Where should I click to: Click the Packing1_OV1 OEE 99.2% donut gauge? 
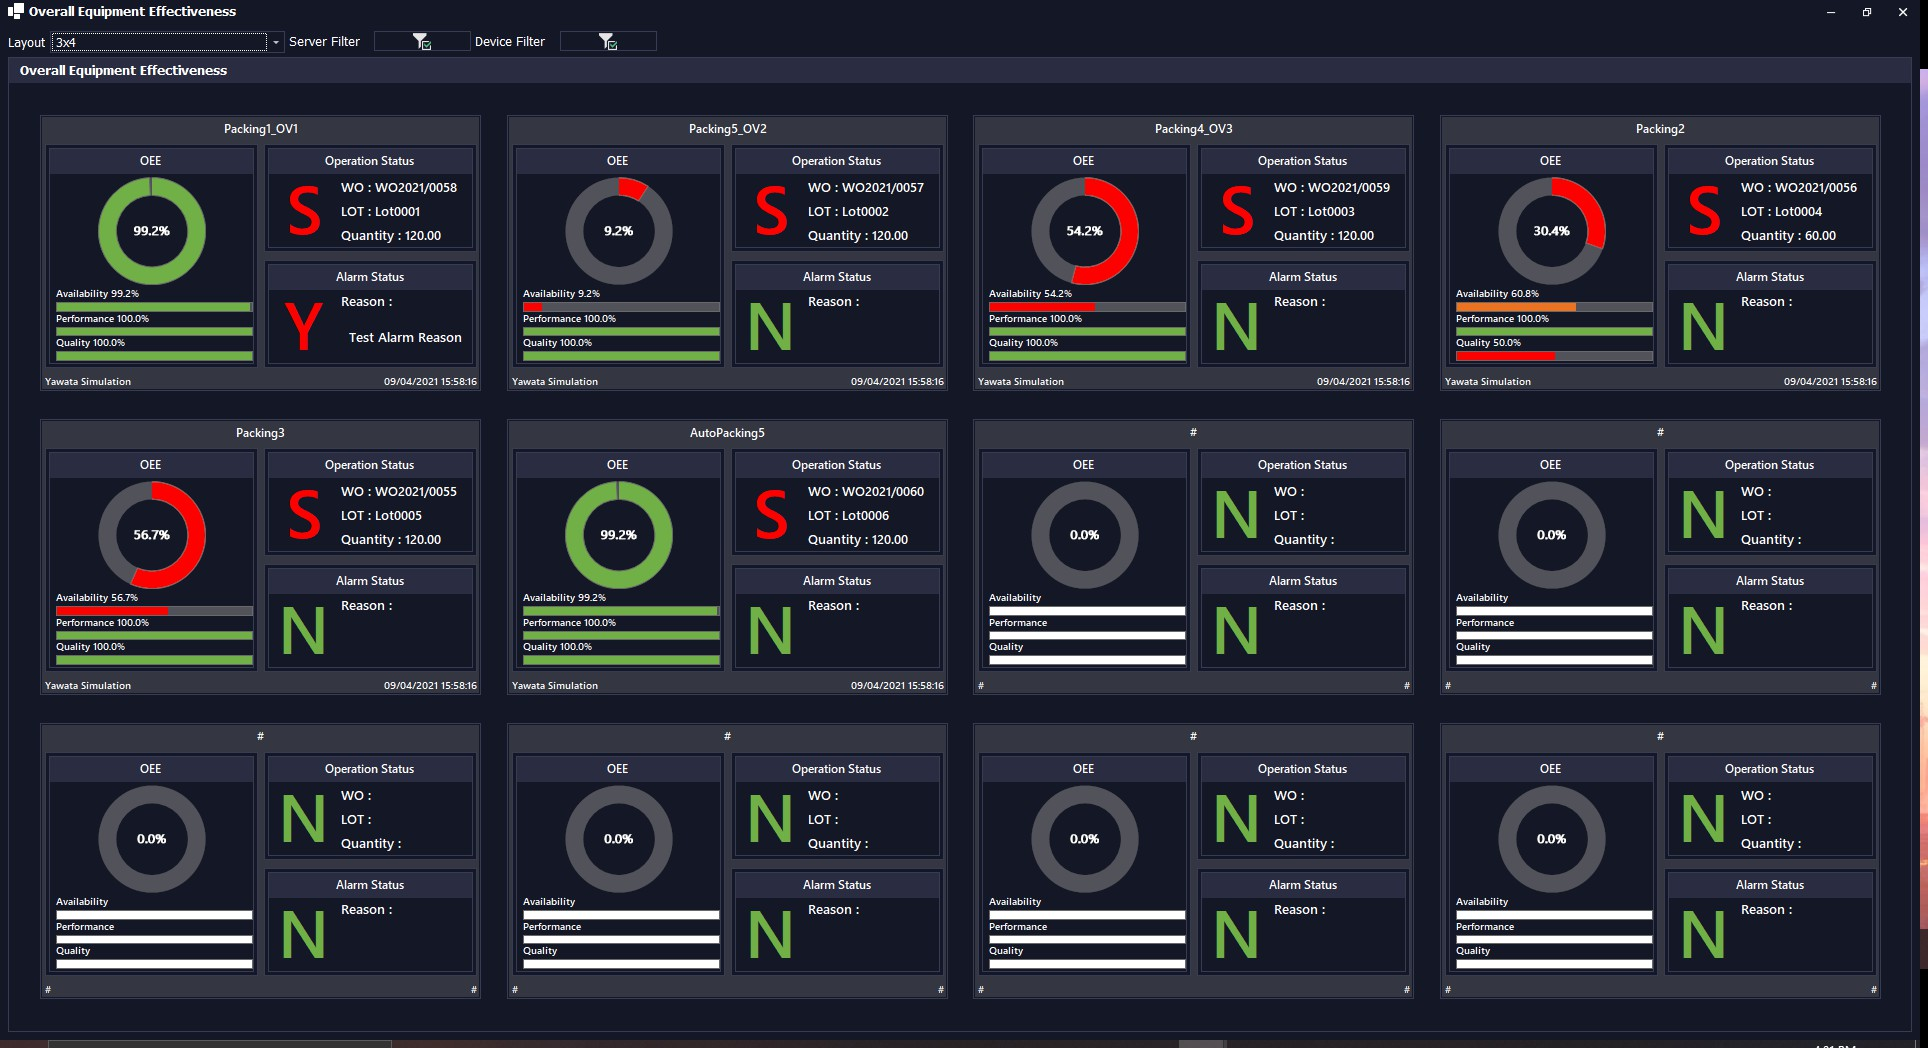152,231
